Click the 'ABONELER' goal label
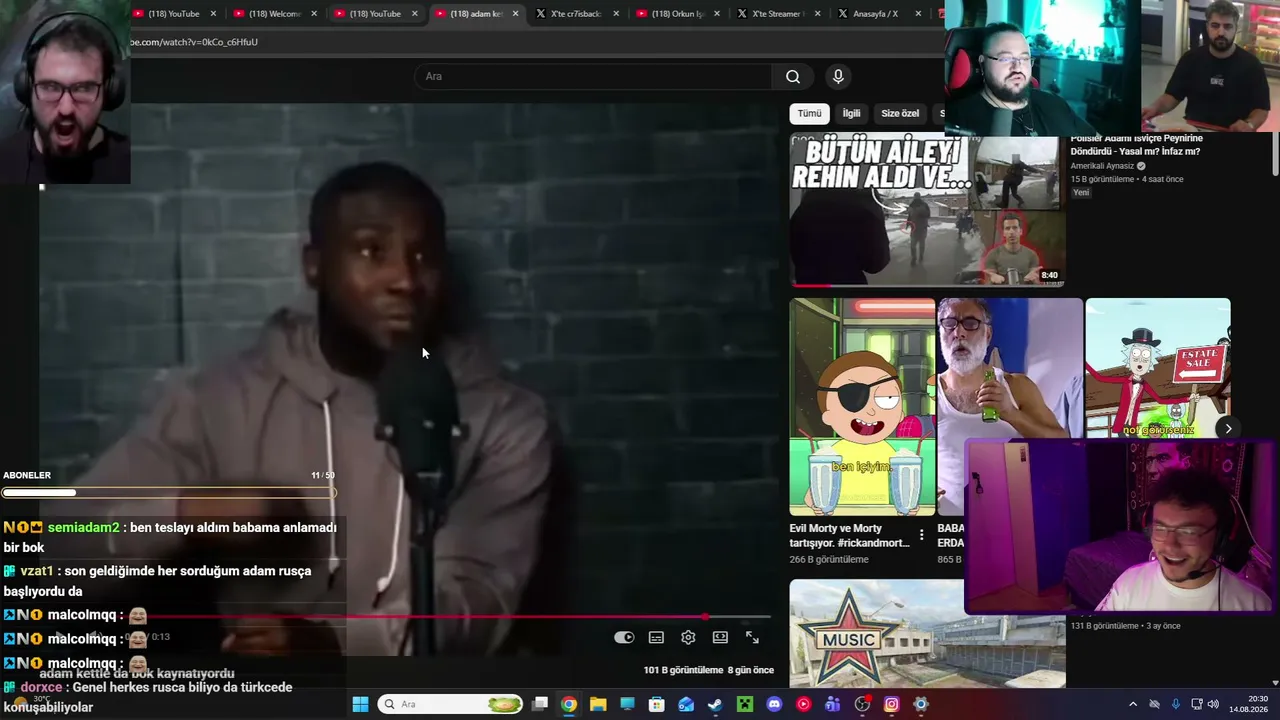This screenshot has height=720, width=1280. [x=27, y=475]
